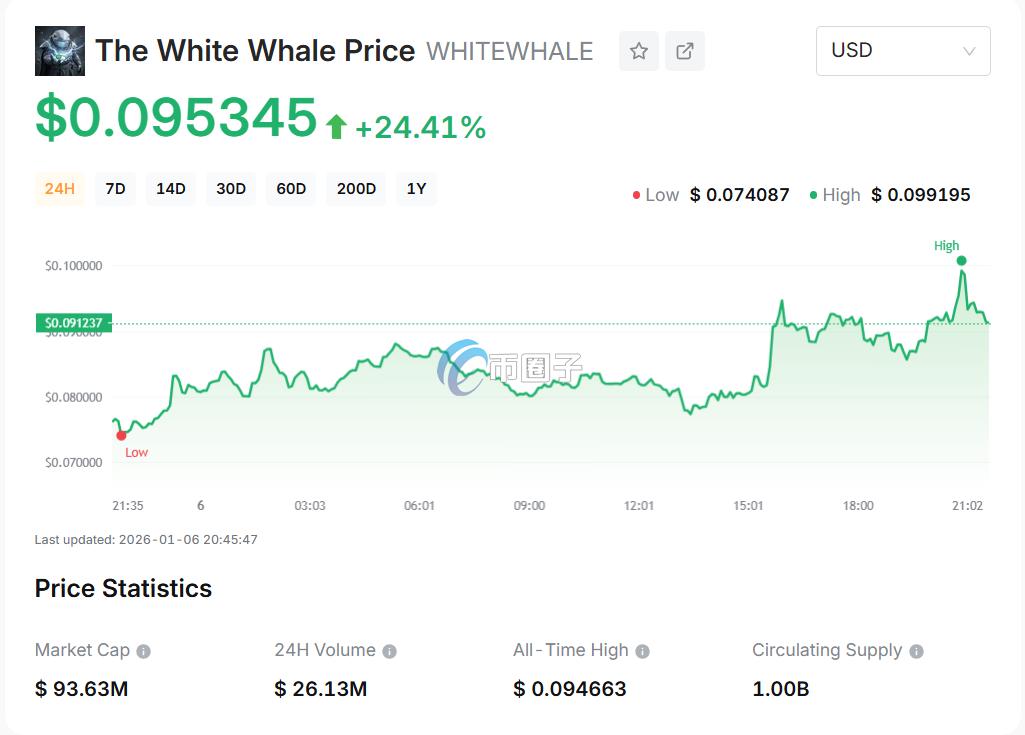This screenshot has height=735, width=1025.
Task: Click the 24H Volume info icon
Action: 389,651
